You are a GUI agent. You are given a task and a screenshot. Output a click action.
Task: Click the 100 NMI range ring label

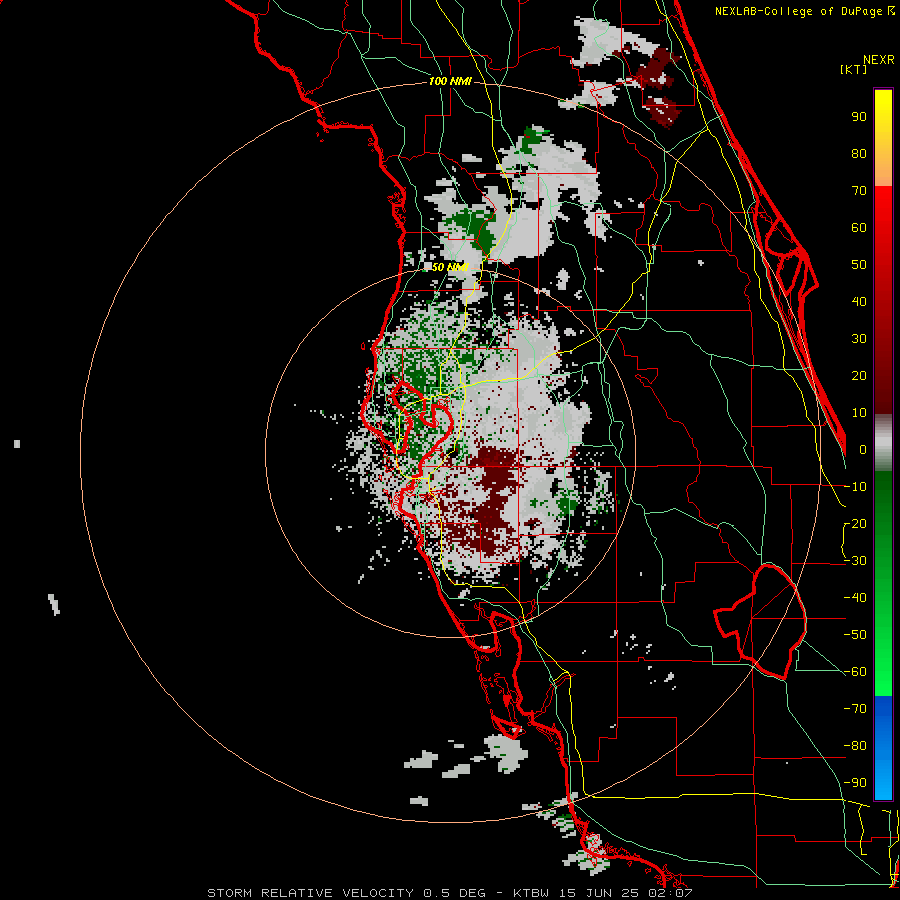[x=450, y=82]
